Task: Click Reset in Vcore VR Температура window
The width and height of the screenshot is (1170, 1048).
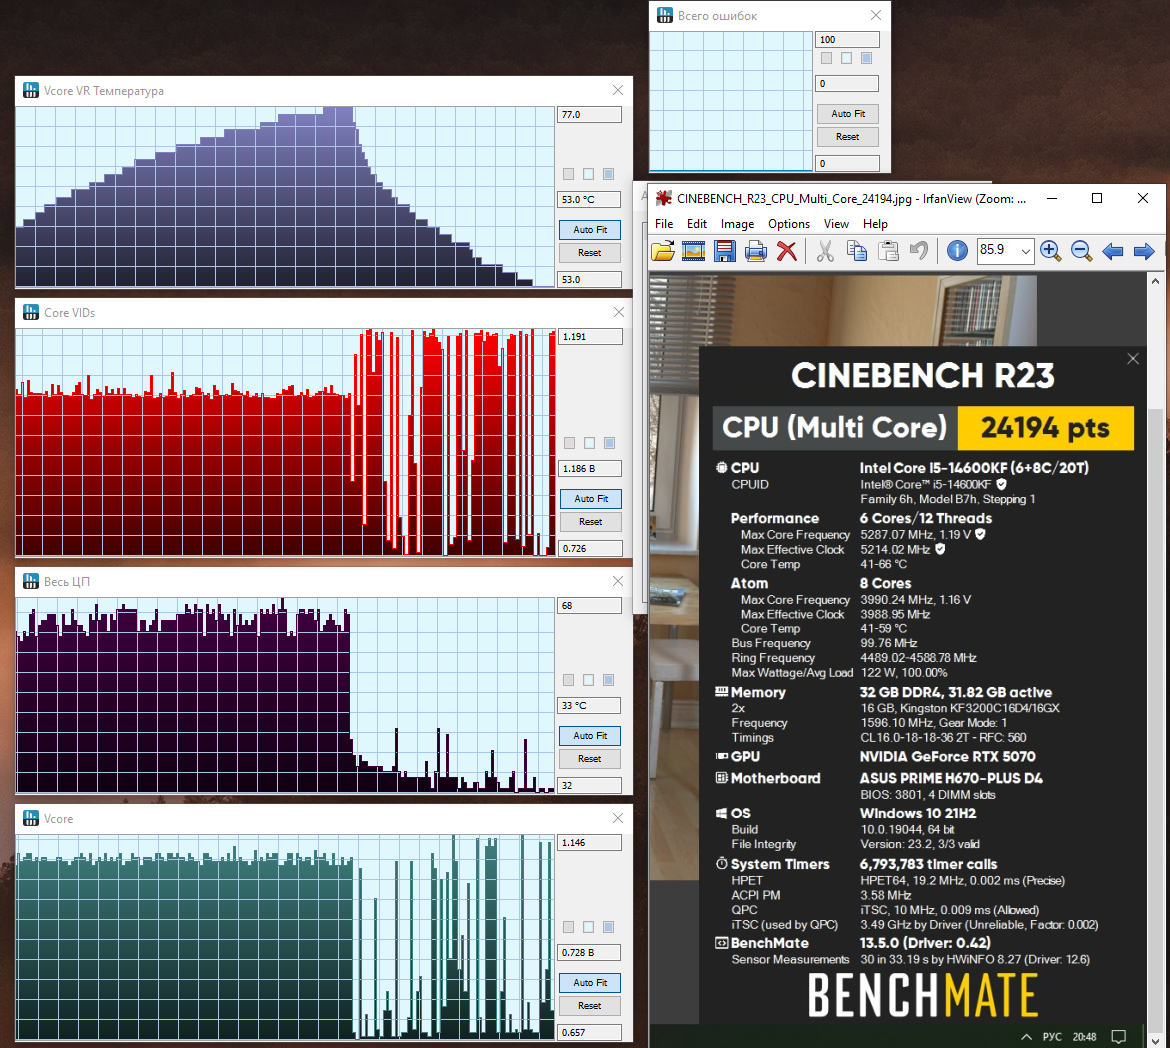Action: tap(590, 253)
